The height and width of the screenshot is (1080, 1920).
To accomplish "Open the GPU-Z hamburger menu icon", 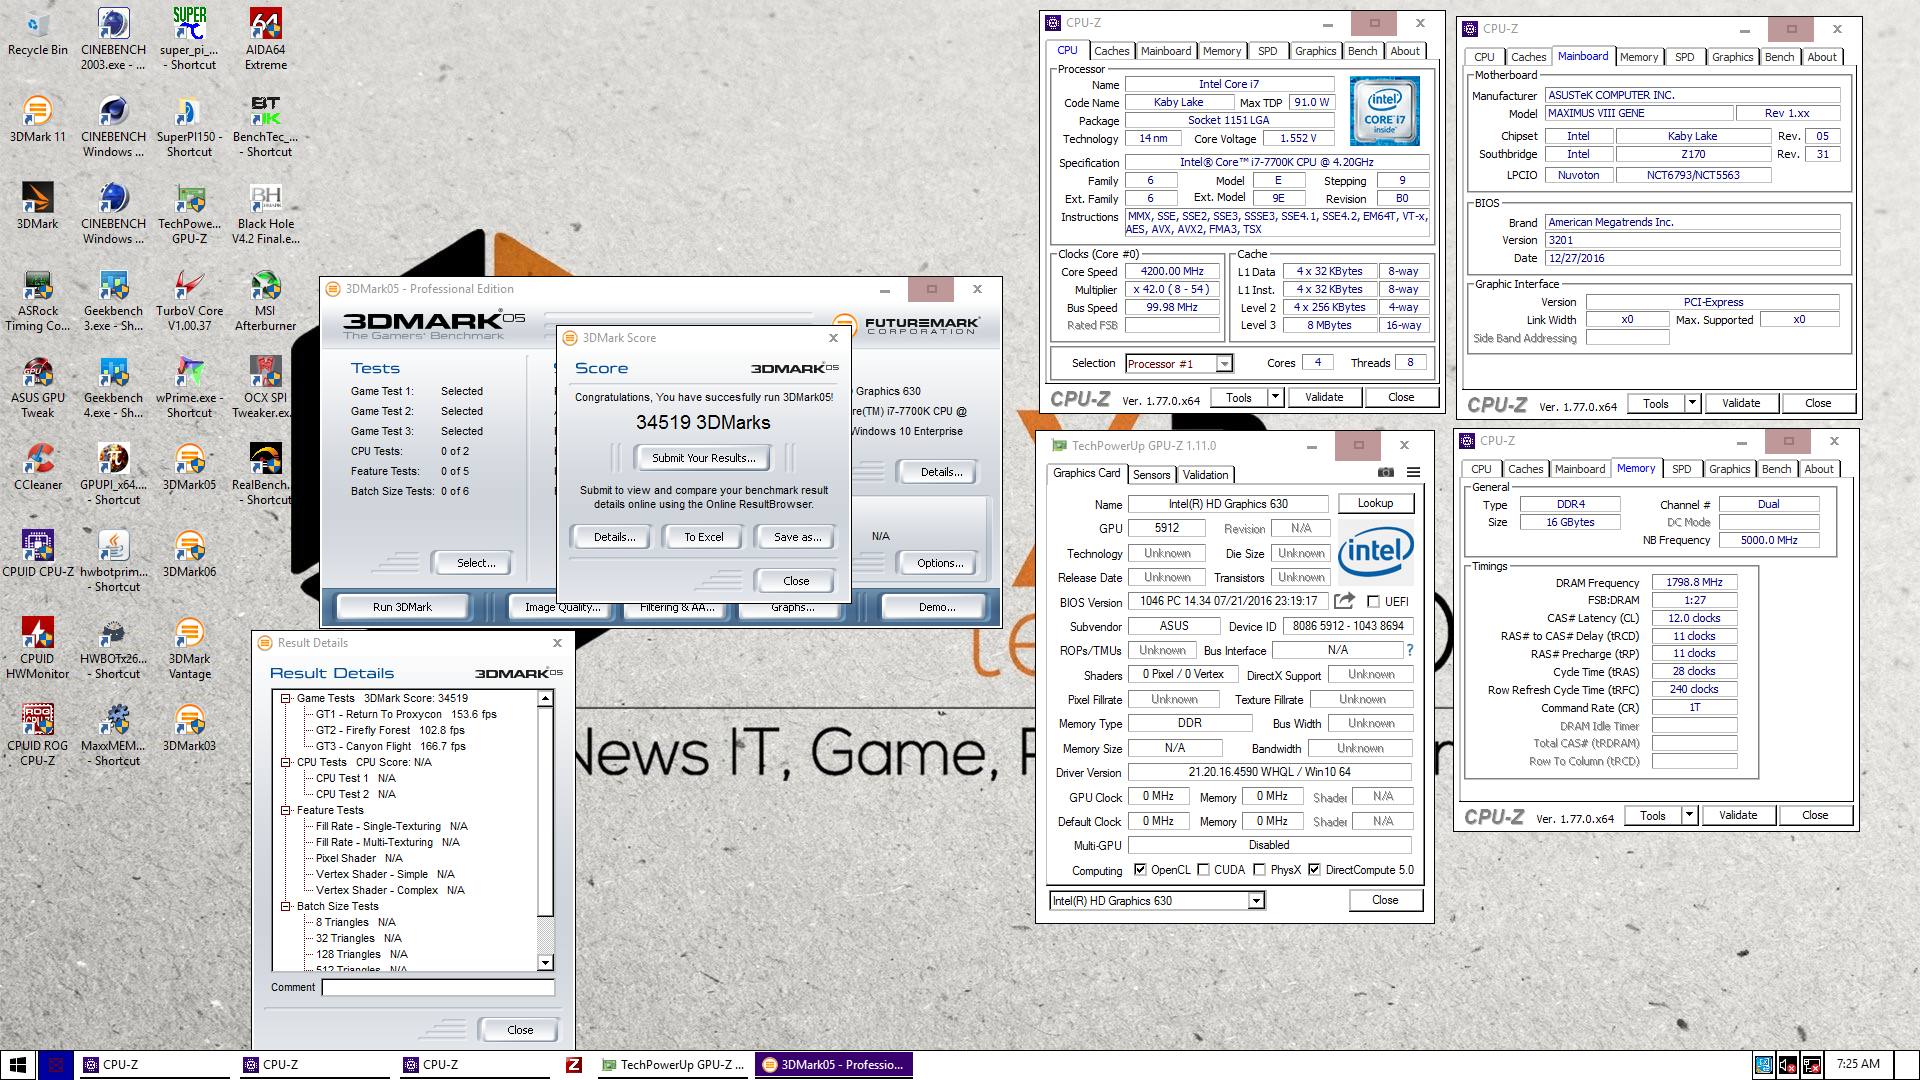I will click(x=1413, y=473).
